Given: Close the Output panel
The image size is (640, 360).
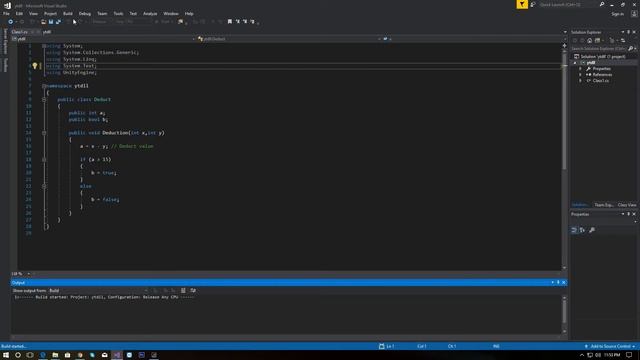Looking at the screenshot, I should point(564,282).
